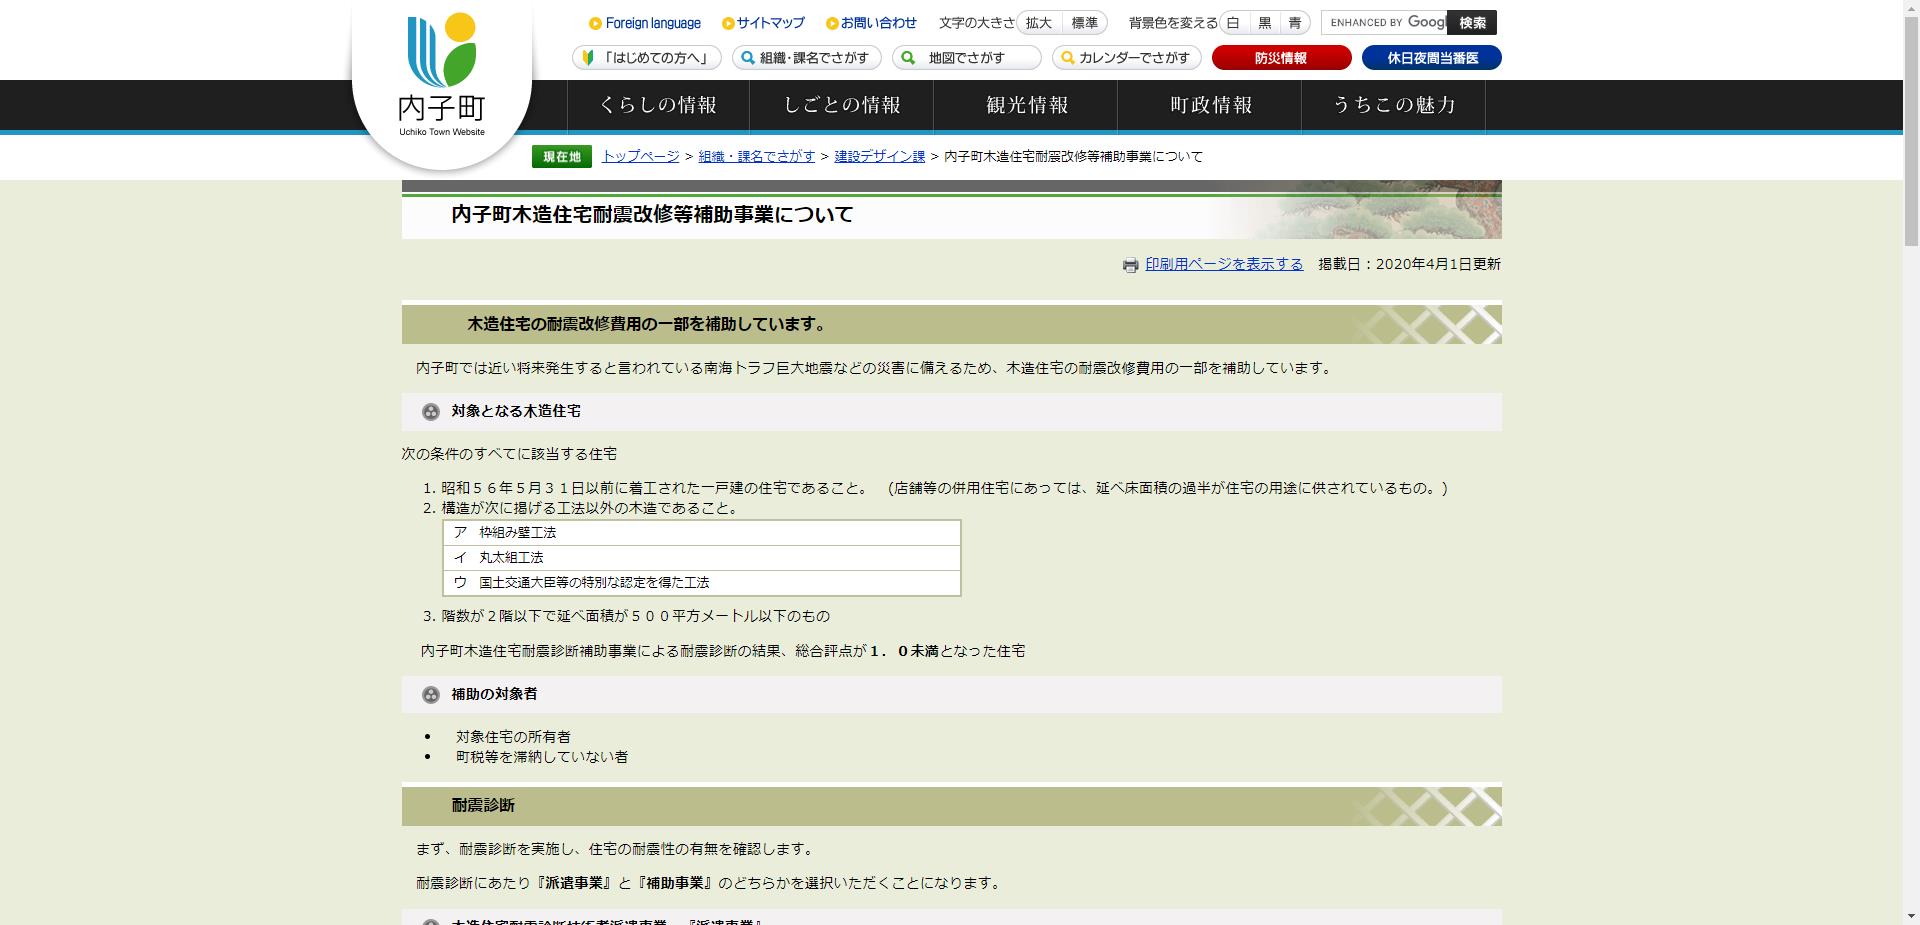The height and width of the screenshot is (925, 1920).
Task: Switch background color to 青
Action: click(x=1297, y=22)
